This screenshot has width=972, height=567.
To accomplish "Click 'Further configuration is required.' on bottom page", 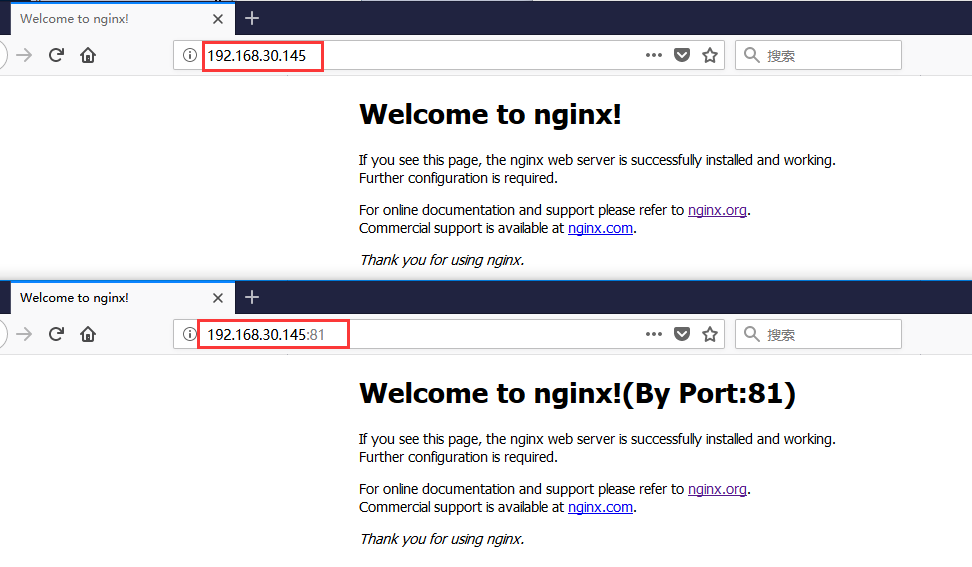I will click(x=458, y=457).
